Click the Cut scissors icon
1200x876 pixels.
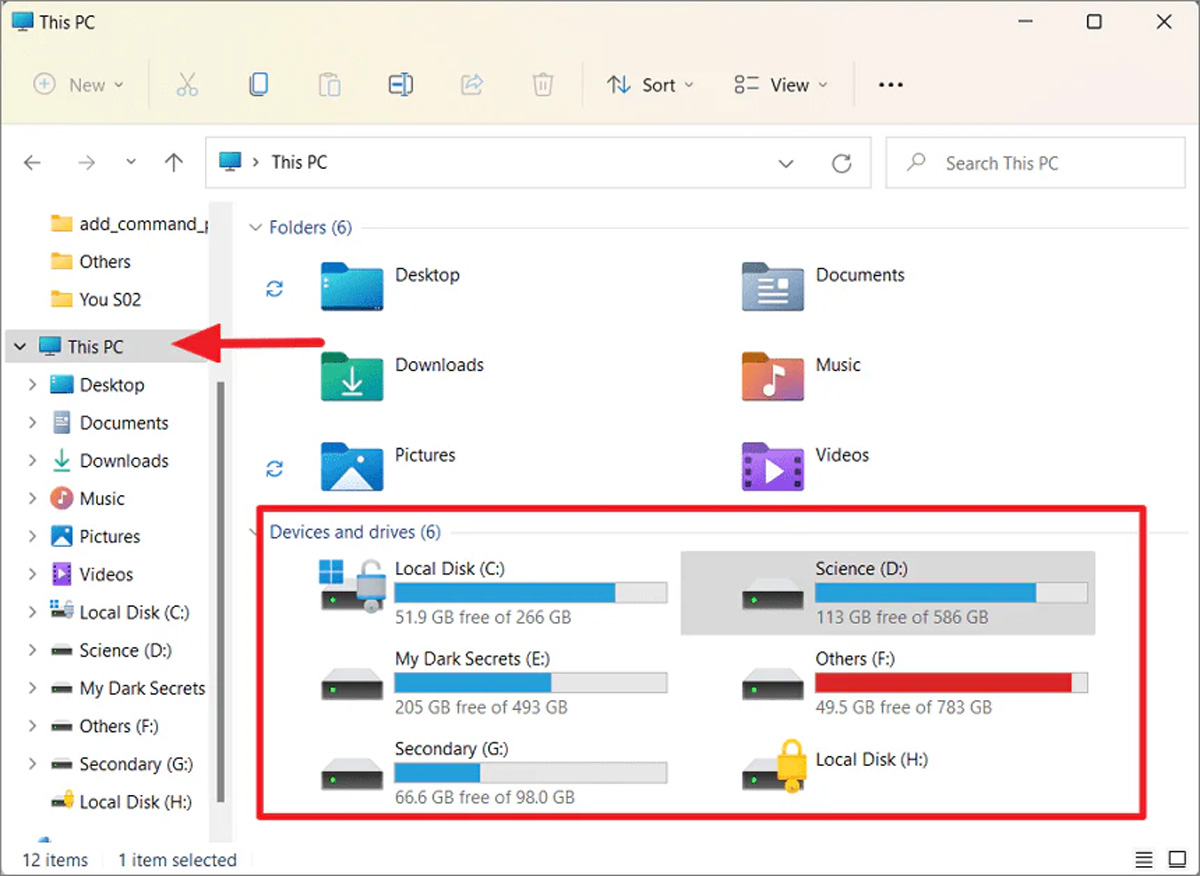[x=187, y=85]
